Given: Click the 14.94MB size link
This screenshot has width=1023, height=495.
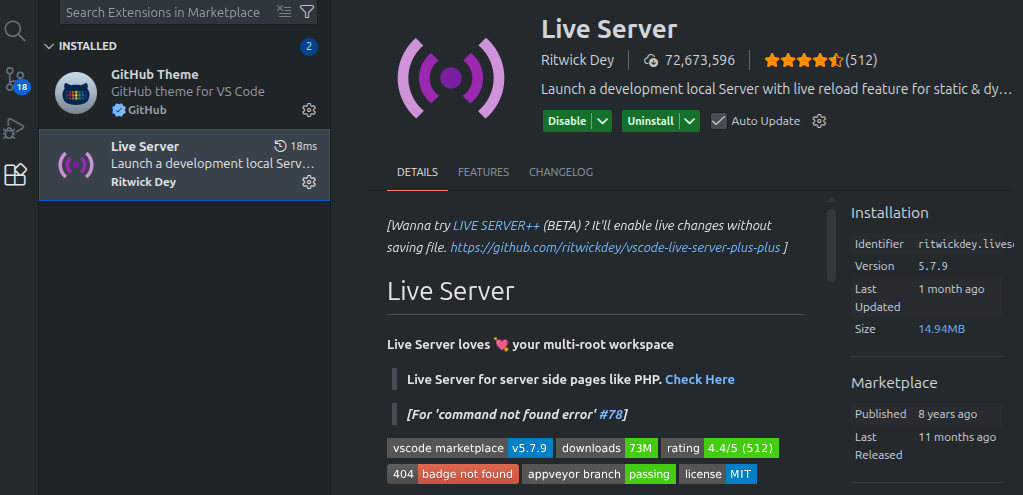Looking at the screenshot, I should (941, 329).
